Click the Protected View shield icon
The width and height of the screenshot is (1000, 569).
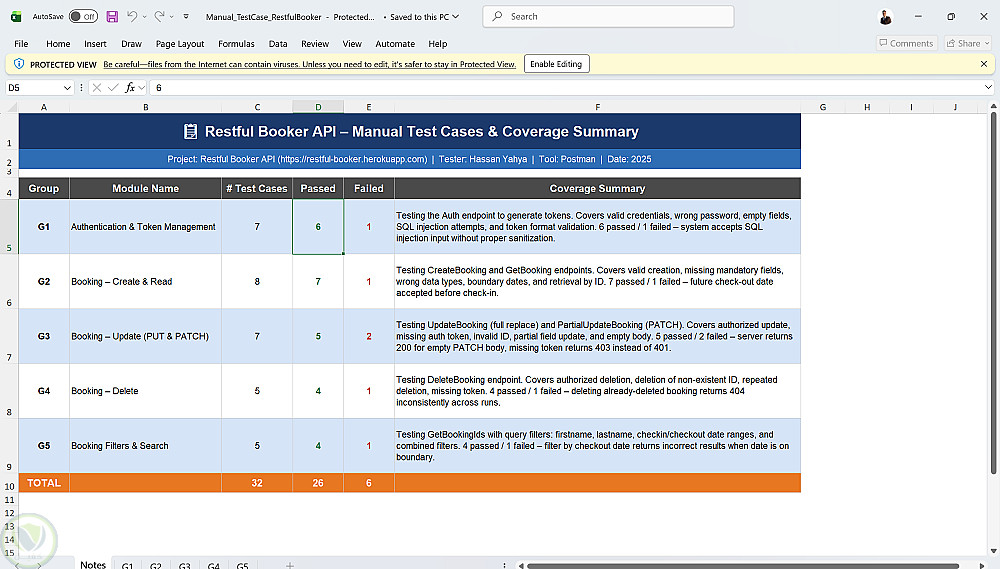(18, 64)
